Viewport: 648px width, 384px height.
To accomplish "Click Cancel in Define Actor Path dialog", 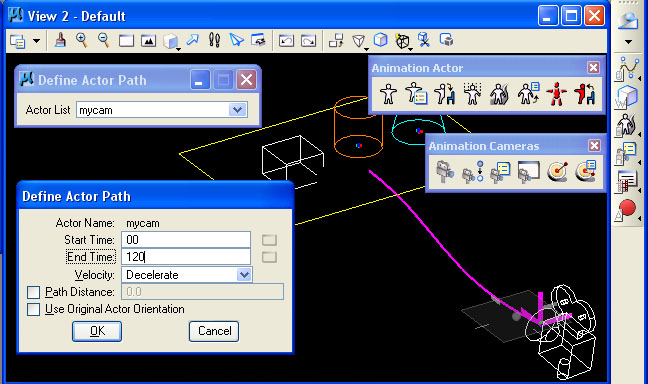I will coord(214,331).
